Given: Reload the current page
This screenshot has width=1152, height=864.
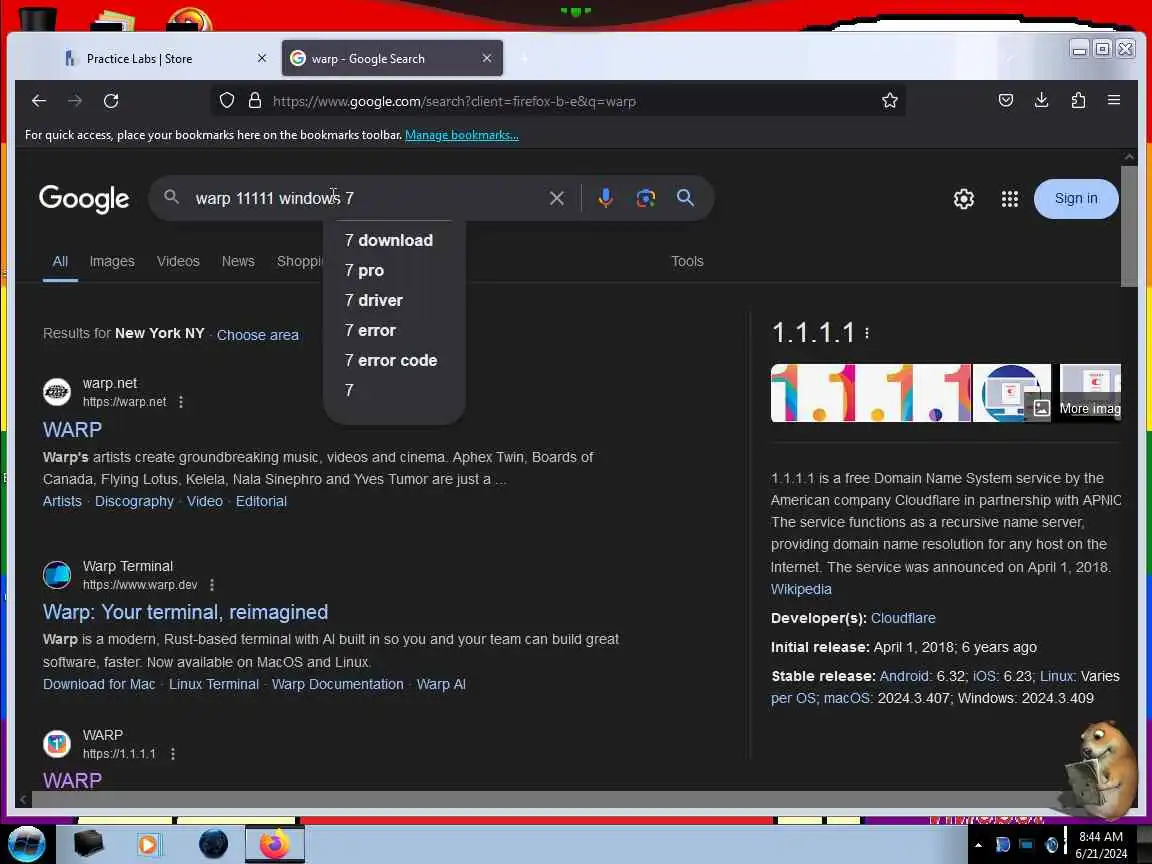Looking at the screenshot, I should coord(111,101).
